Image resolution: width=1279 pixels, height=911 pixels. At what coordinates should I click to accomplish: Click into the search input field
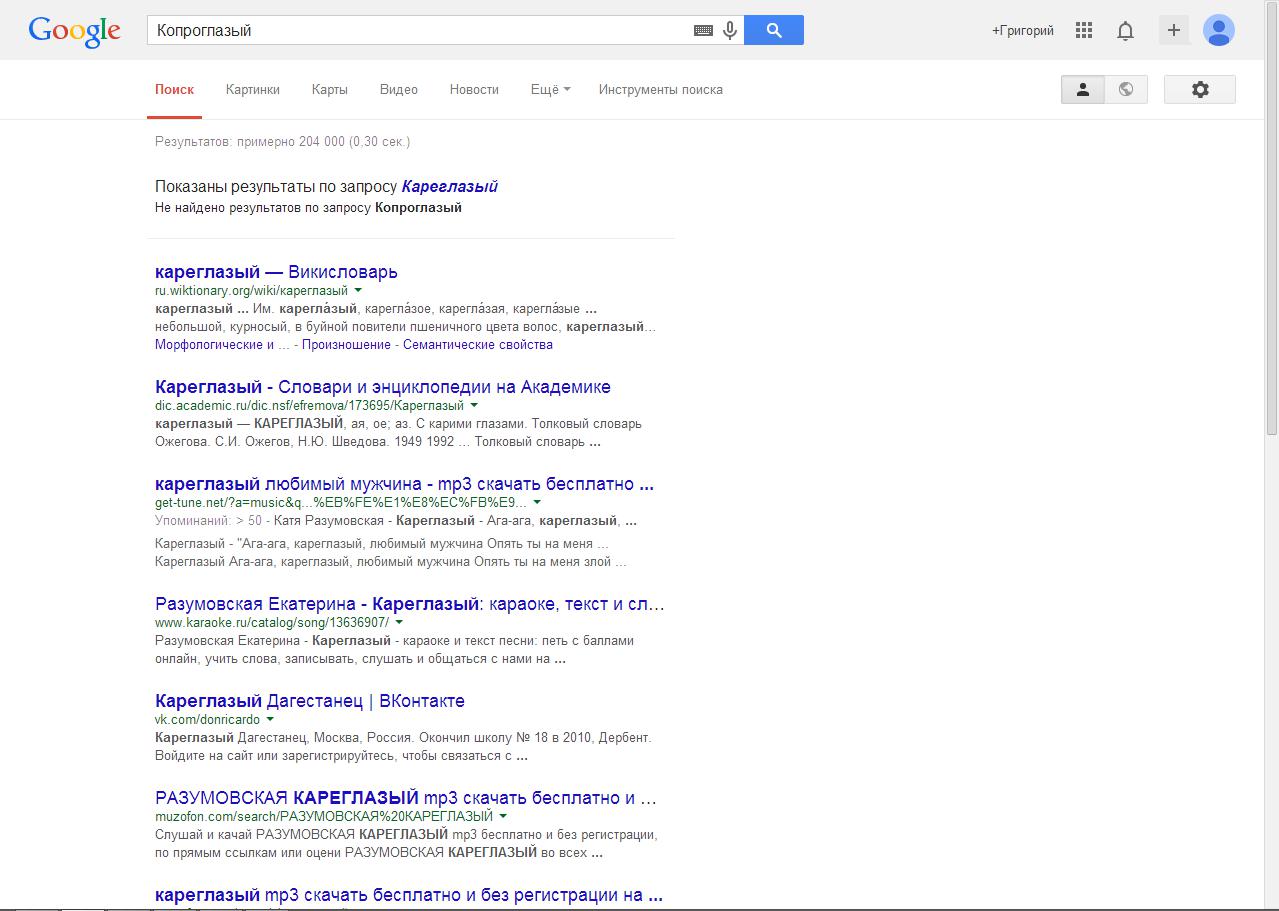click(x=420, y=30)
